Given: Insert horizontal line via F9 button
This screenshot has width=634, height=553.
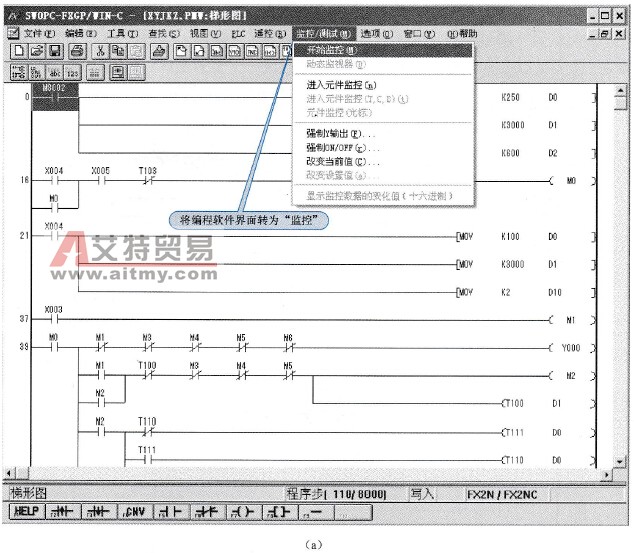Looking at the screenshot, I should pyautogui.click(x=316, y=512).
